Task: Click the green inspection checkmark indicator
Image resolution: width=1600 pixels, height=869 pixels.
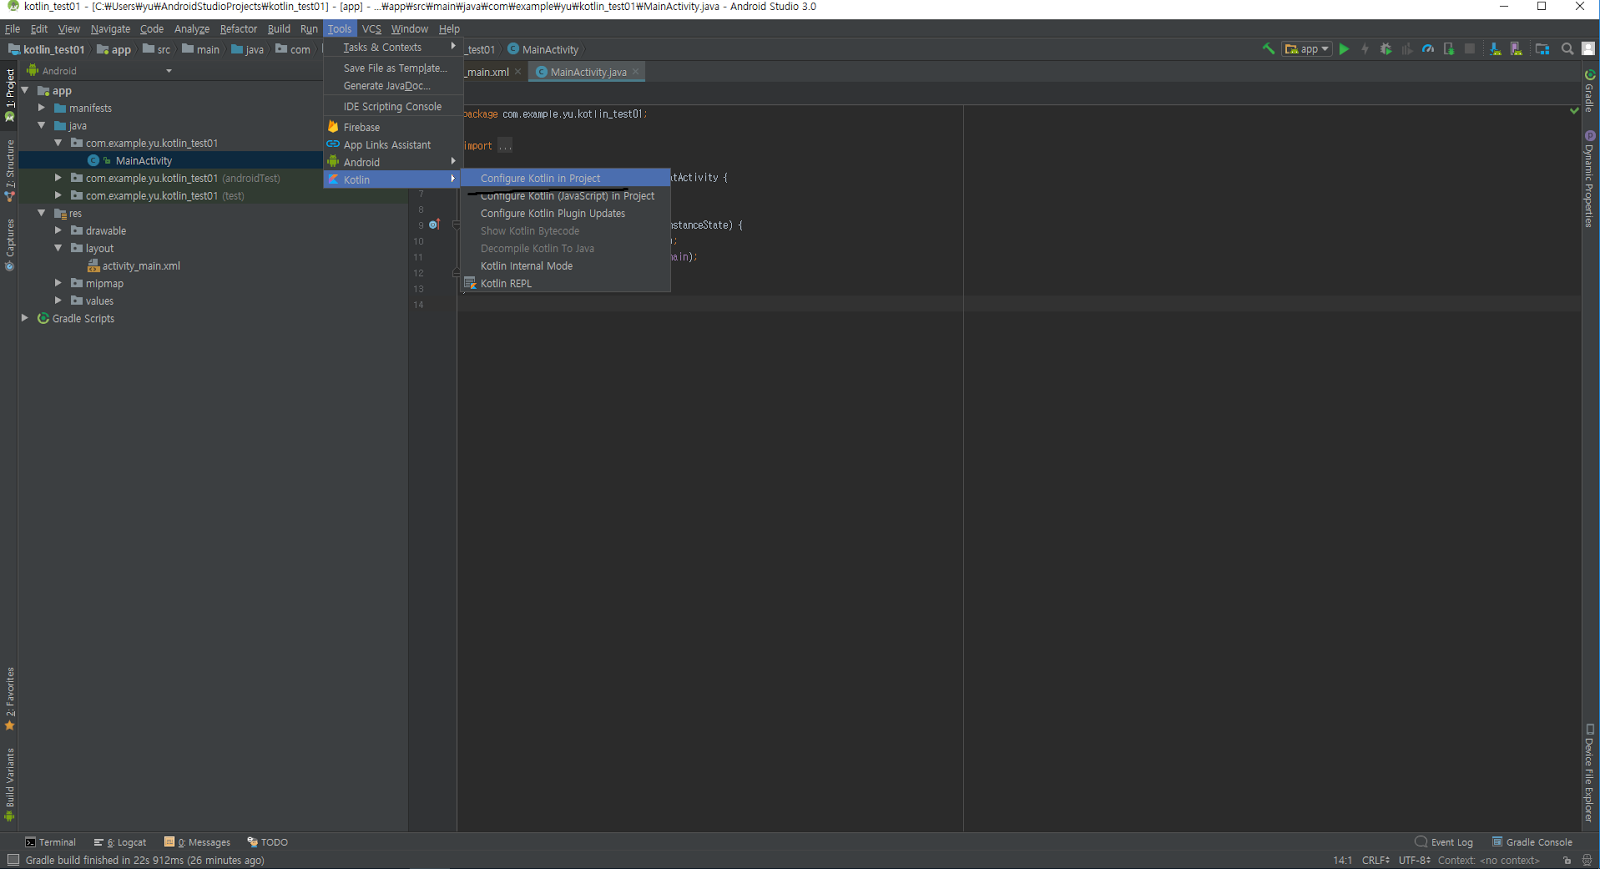Action: pyautogui.click(x=1575, y=111)
